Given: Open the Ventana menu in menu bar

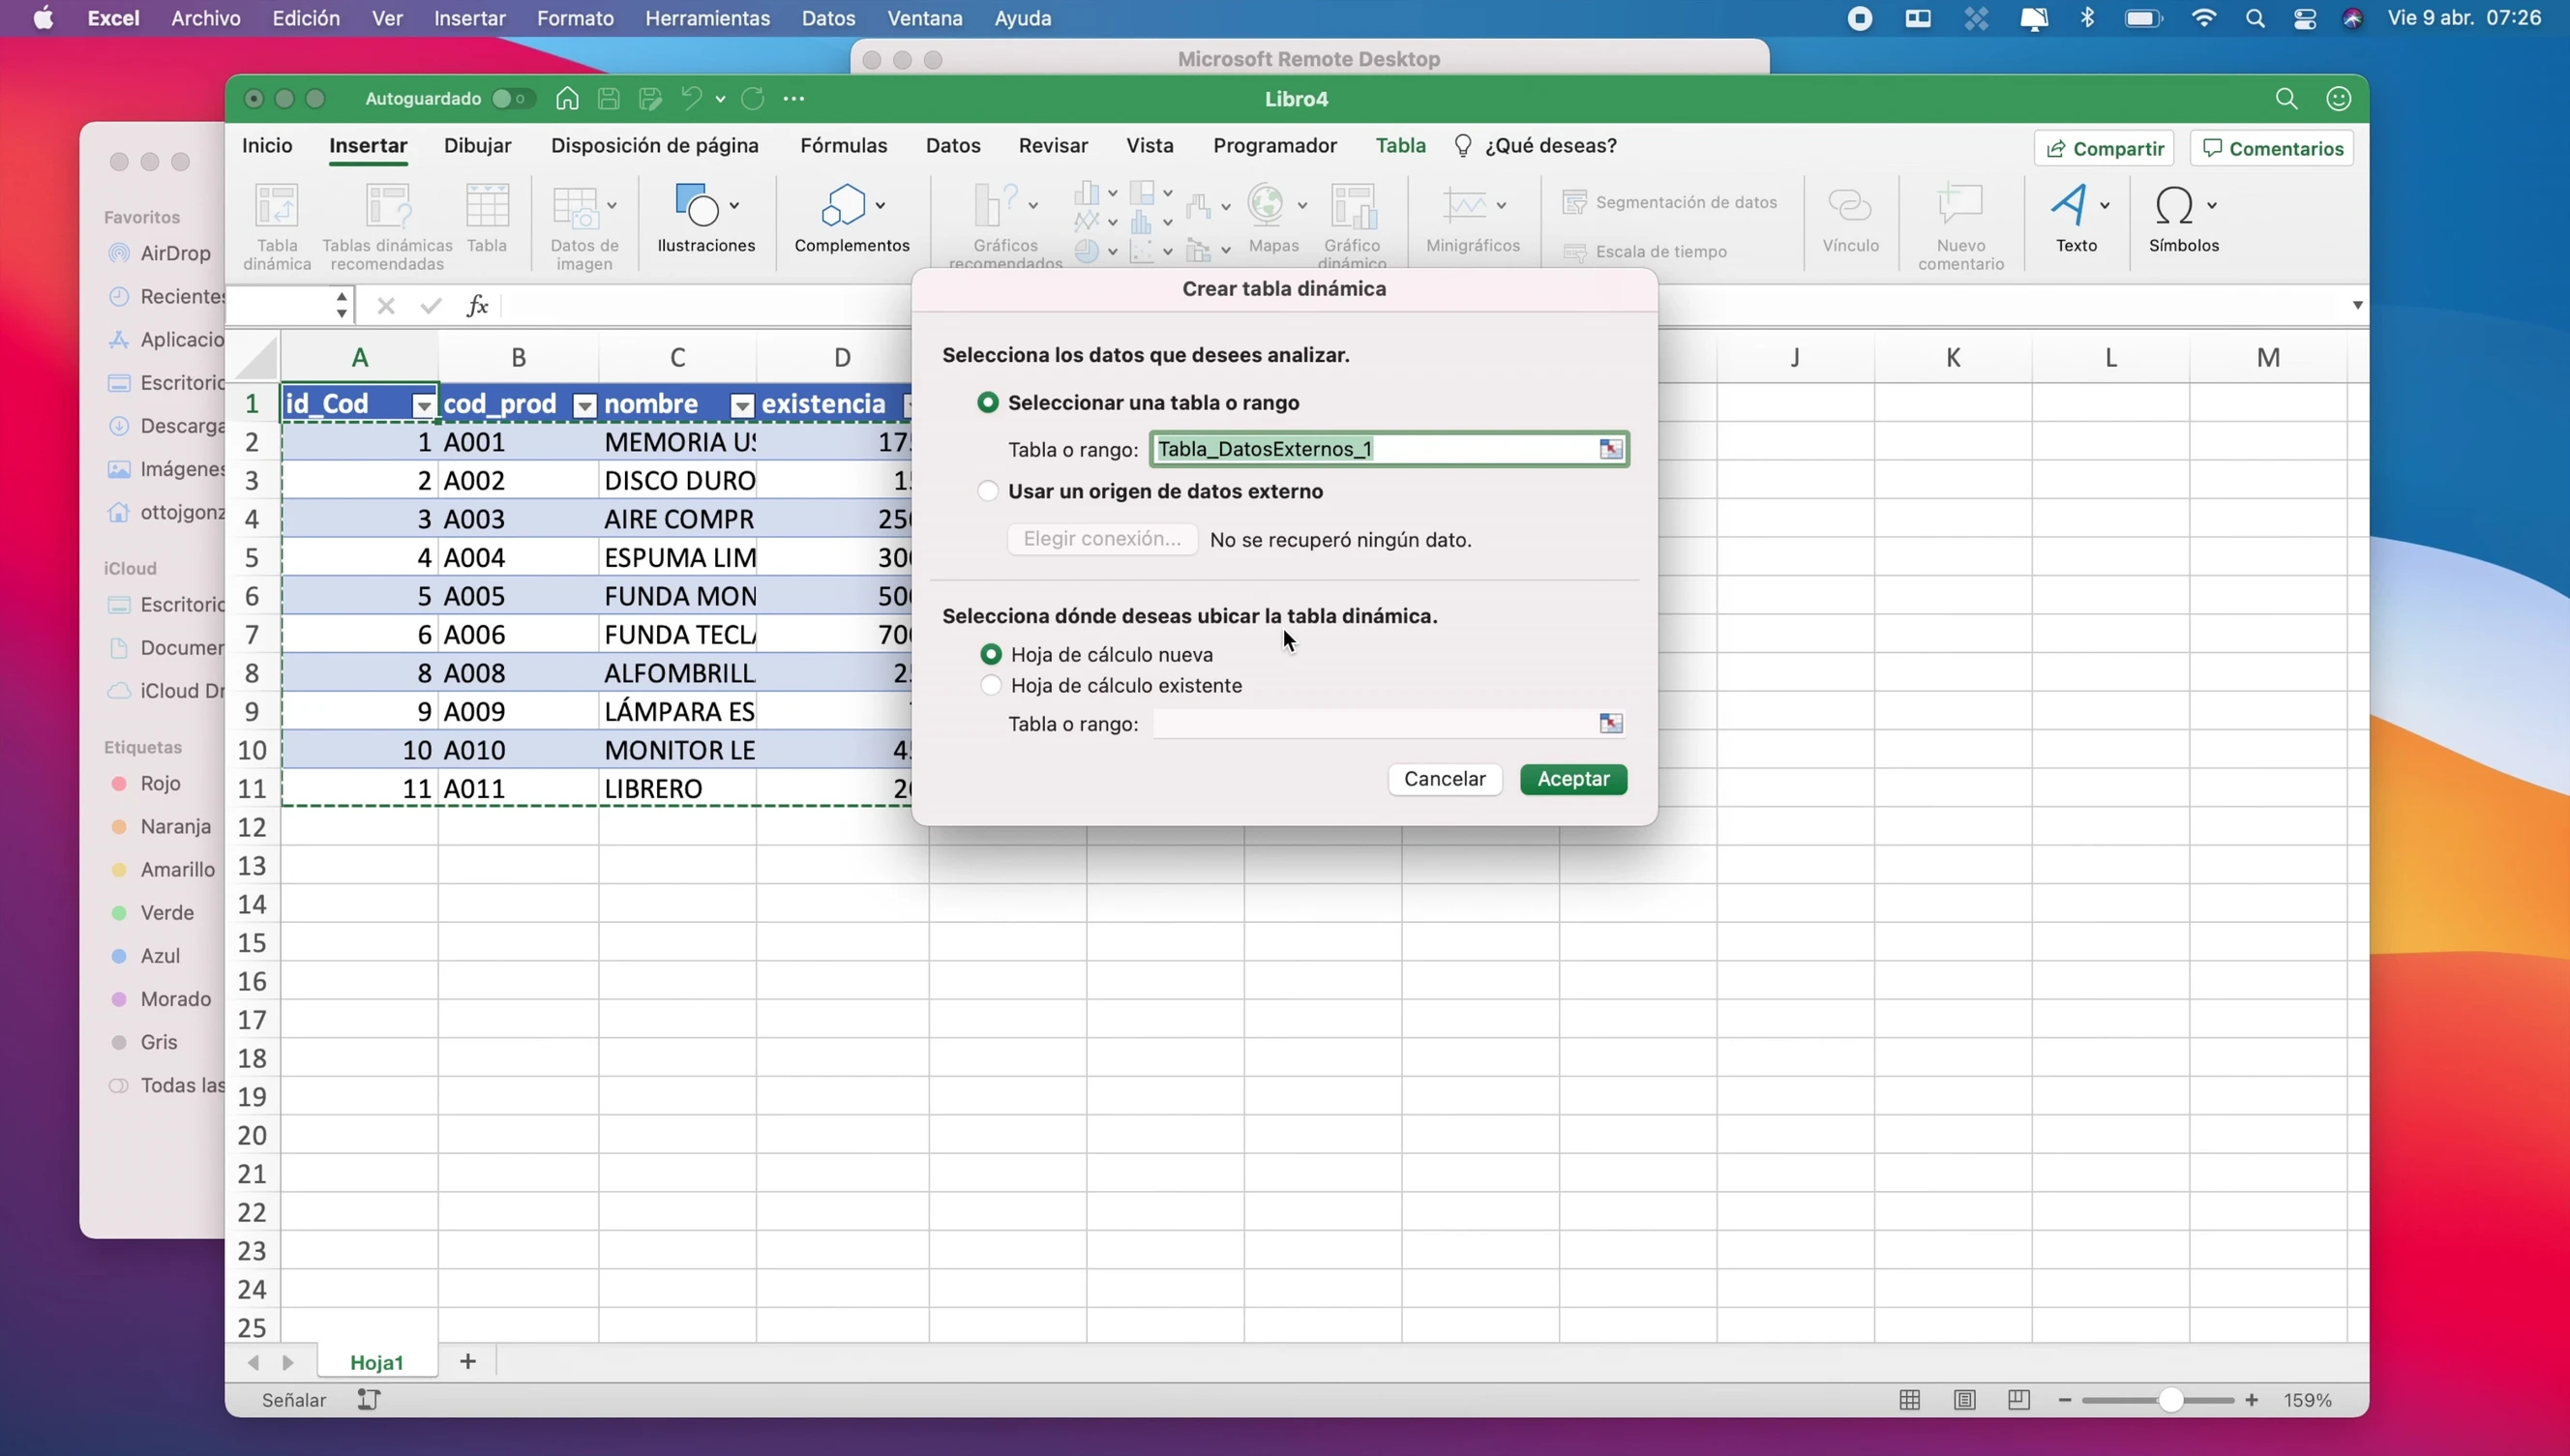Looking at the screenshot, I should (925, 18).
